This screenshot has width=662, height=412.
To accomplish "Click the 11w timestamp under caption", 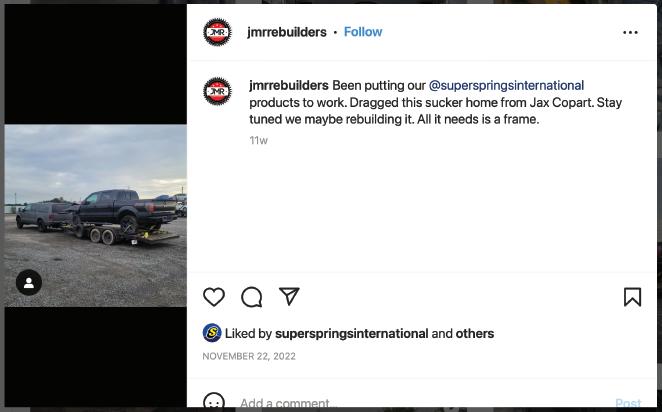I will [x=258, y=141].
